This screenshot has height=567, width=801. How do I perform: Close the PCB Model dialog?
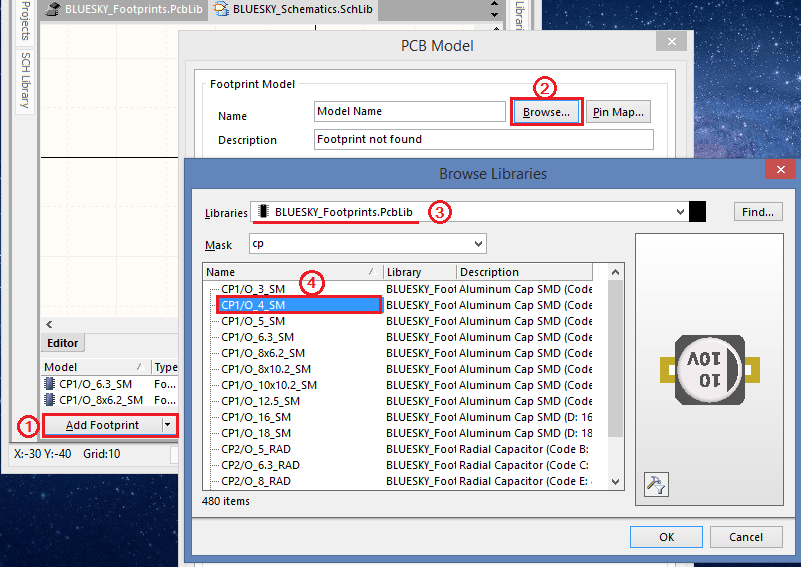tap(672, 41)
